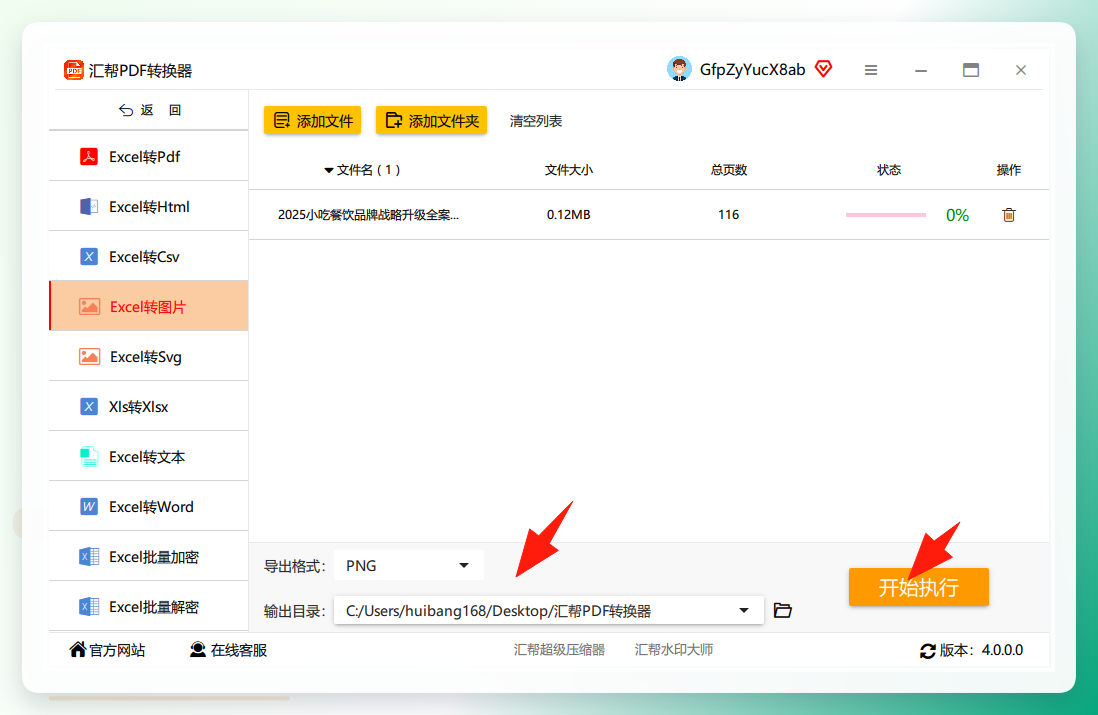Click the Excel转Pdf red PDF icon
This screenshot has width=1098, height=715.
click(89, 156)
